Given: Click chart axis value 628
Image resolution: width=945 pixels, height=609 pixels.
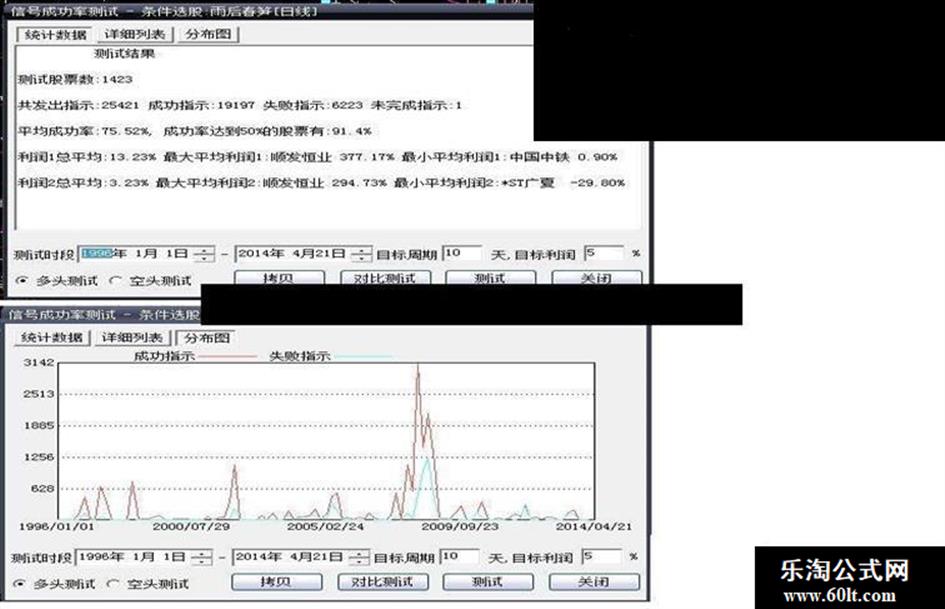Looking at the screenshot, I should [43, 488].
